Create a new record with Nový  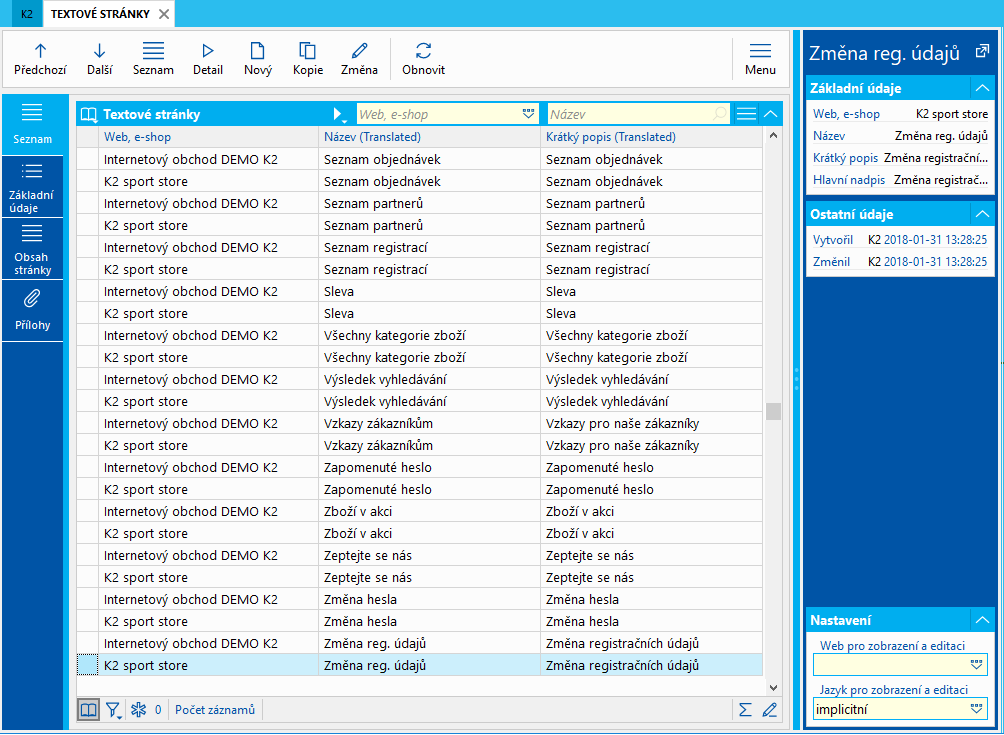(257, 58)
